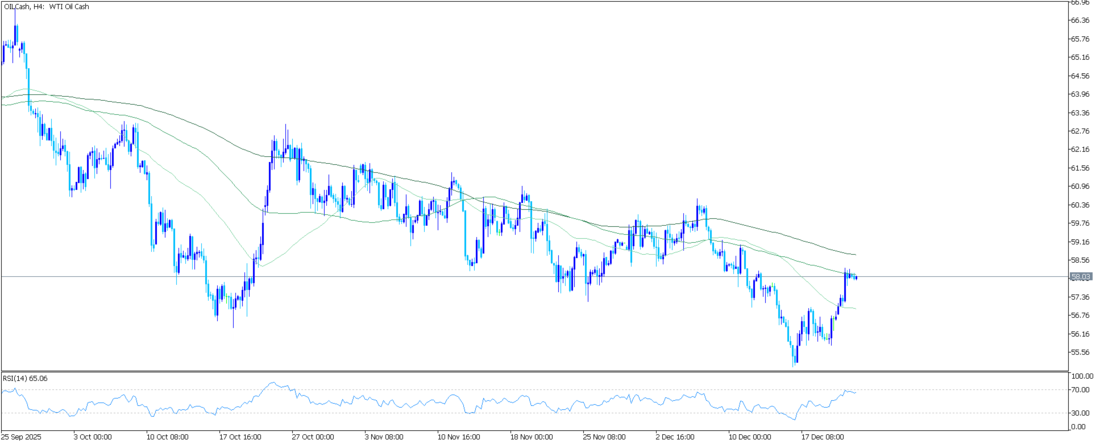Screen dimensions: 1100x444
Task: Click the 25 Sep 2025 date label
Action: coord(21,437)
